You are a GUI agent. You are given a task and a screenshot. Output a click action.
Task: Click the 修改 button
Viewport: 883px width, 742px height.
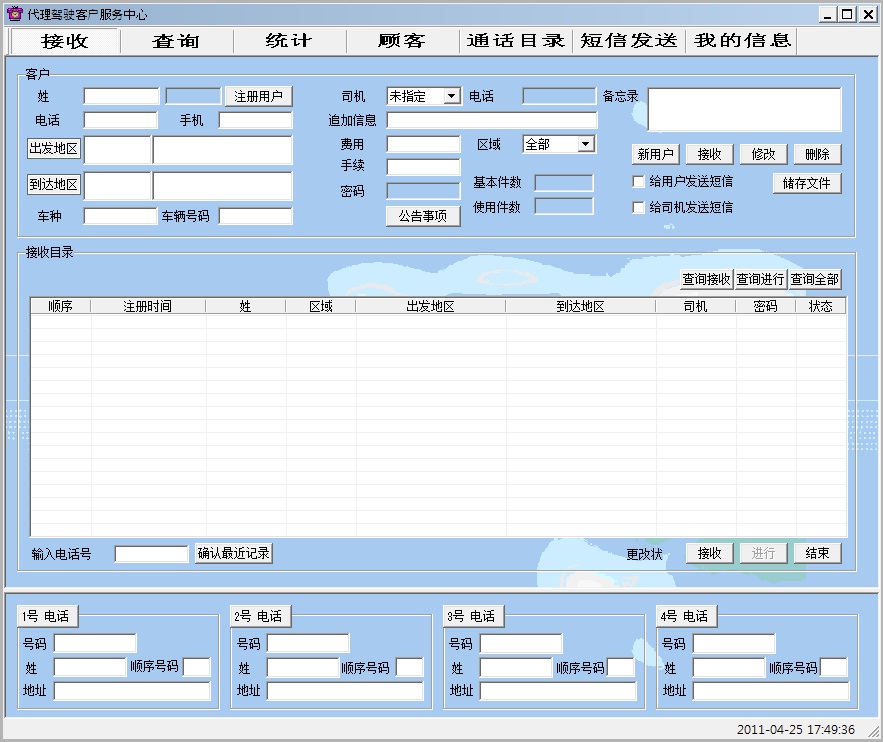click(x=764, y=154)
